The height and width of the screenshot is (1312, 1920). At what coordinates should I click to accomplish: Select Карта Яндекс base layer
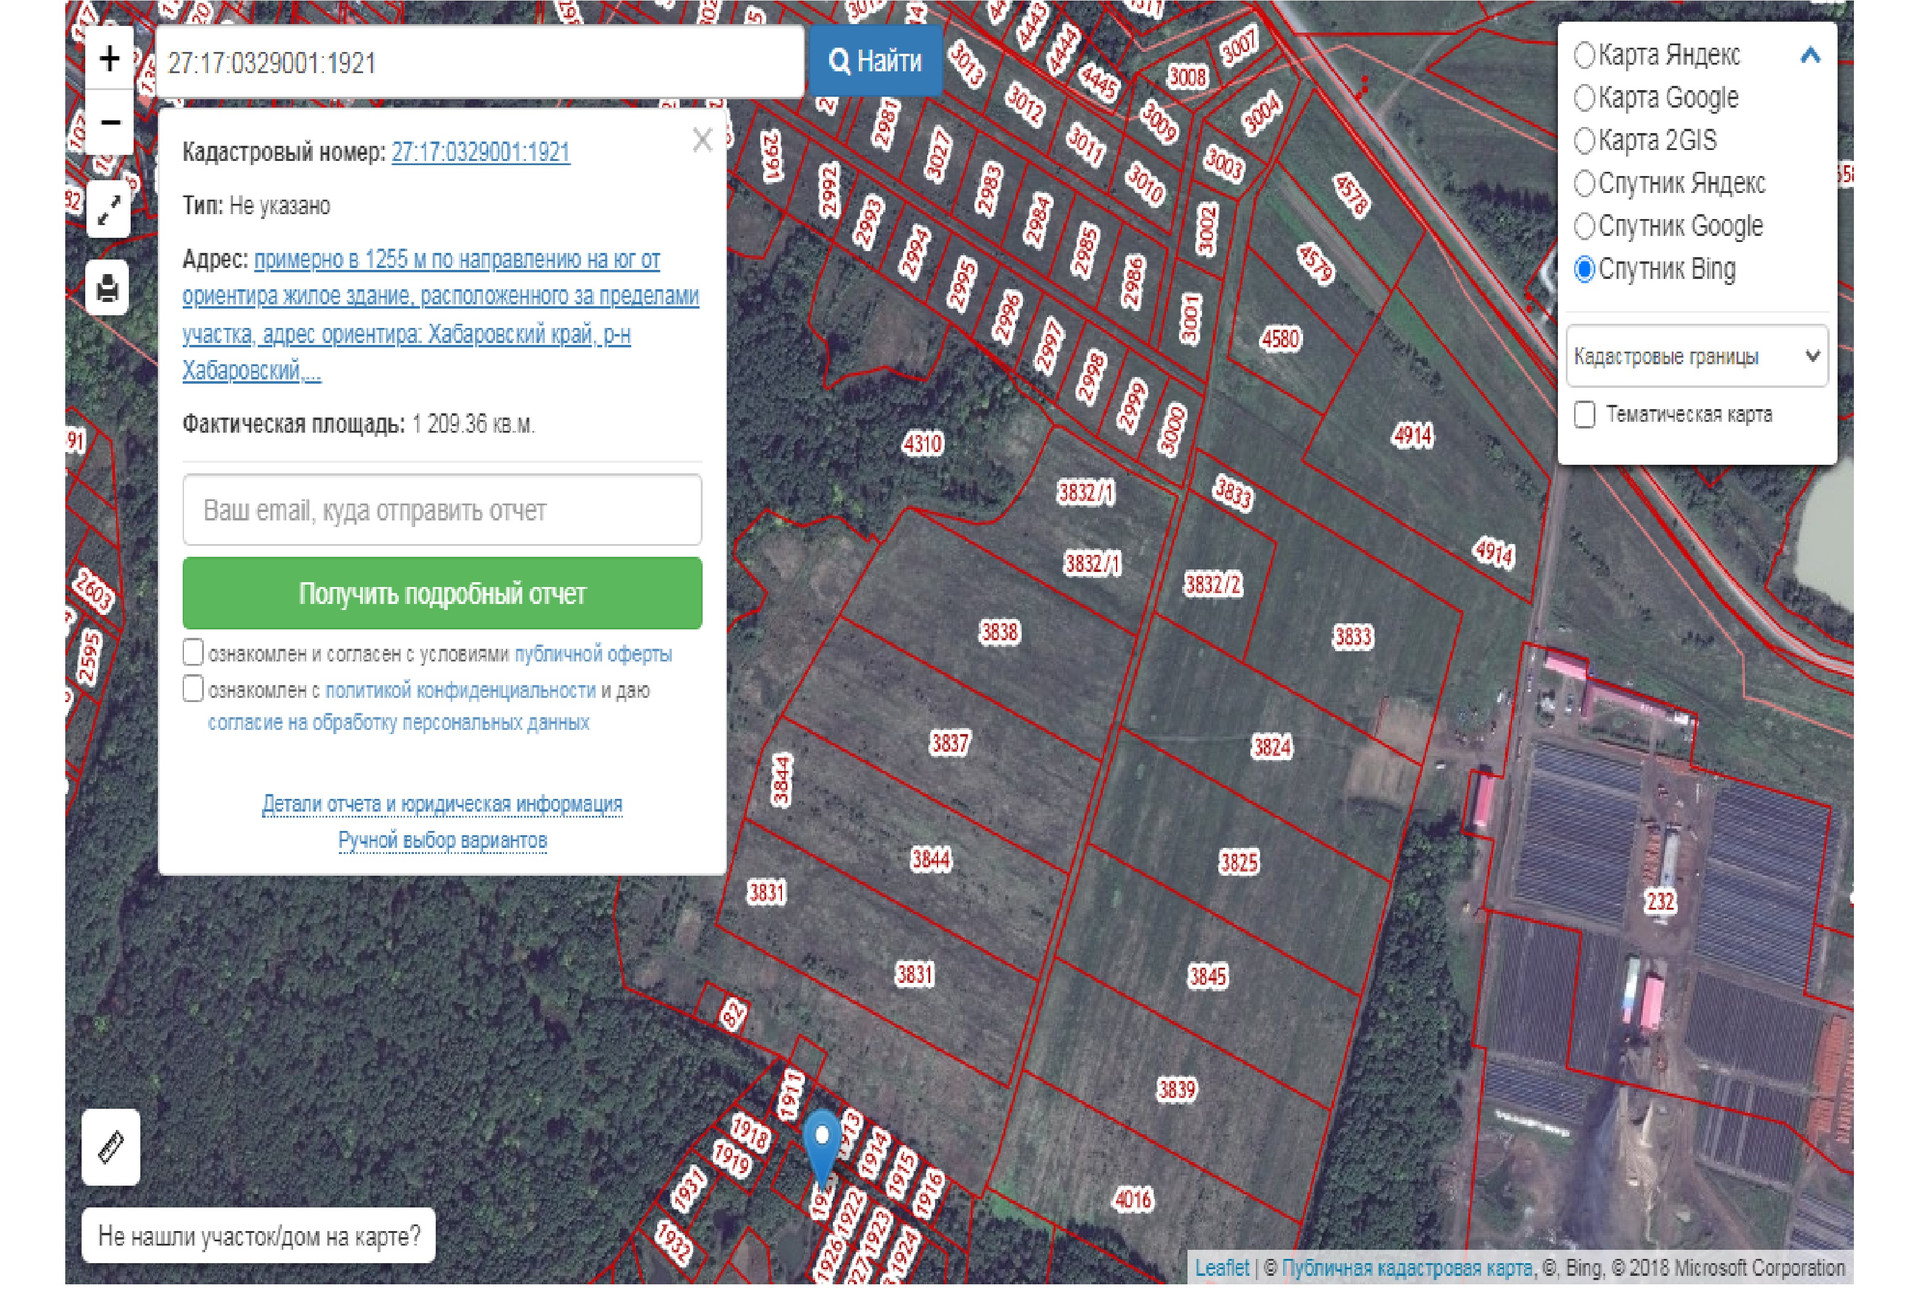click(1585, 55)
